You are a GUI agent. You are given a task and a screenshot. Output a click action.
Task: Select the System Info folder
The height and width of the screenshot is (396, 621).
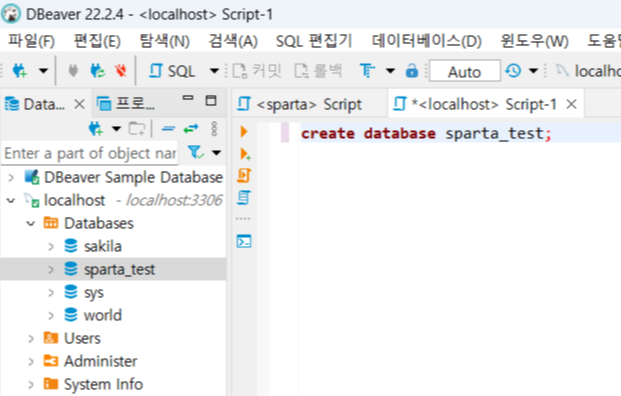103,384
